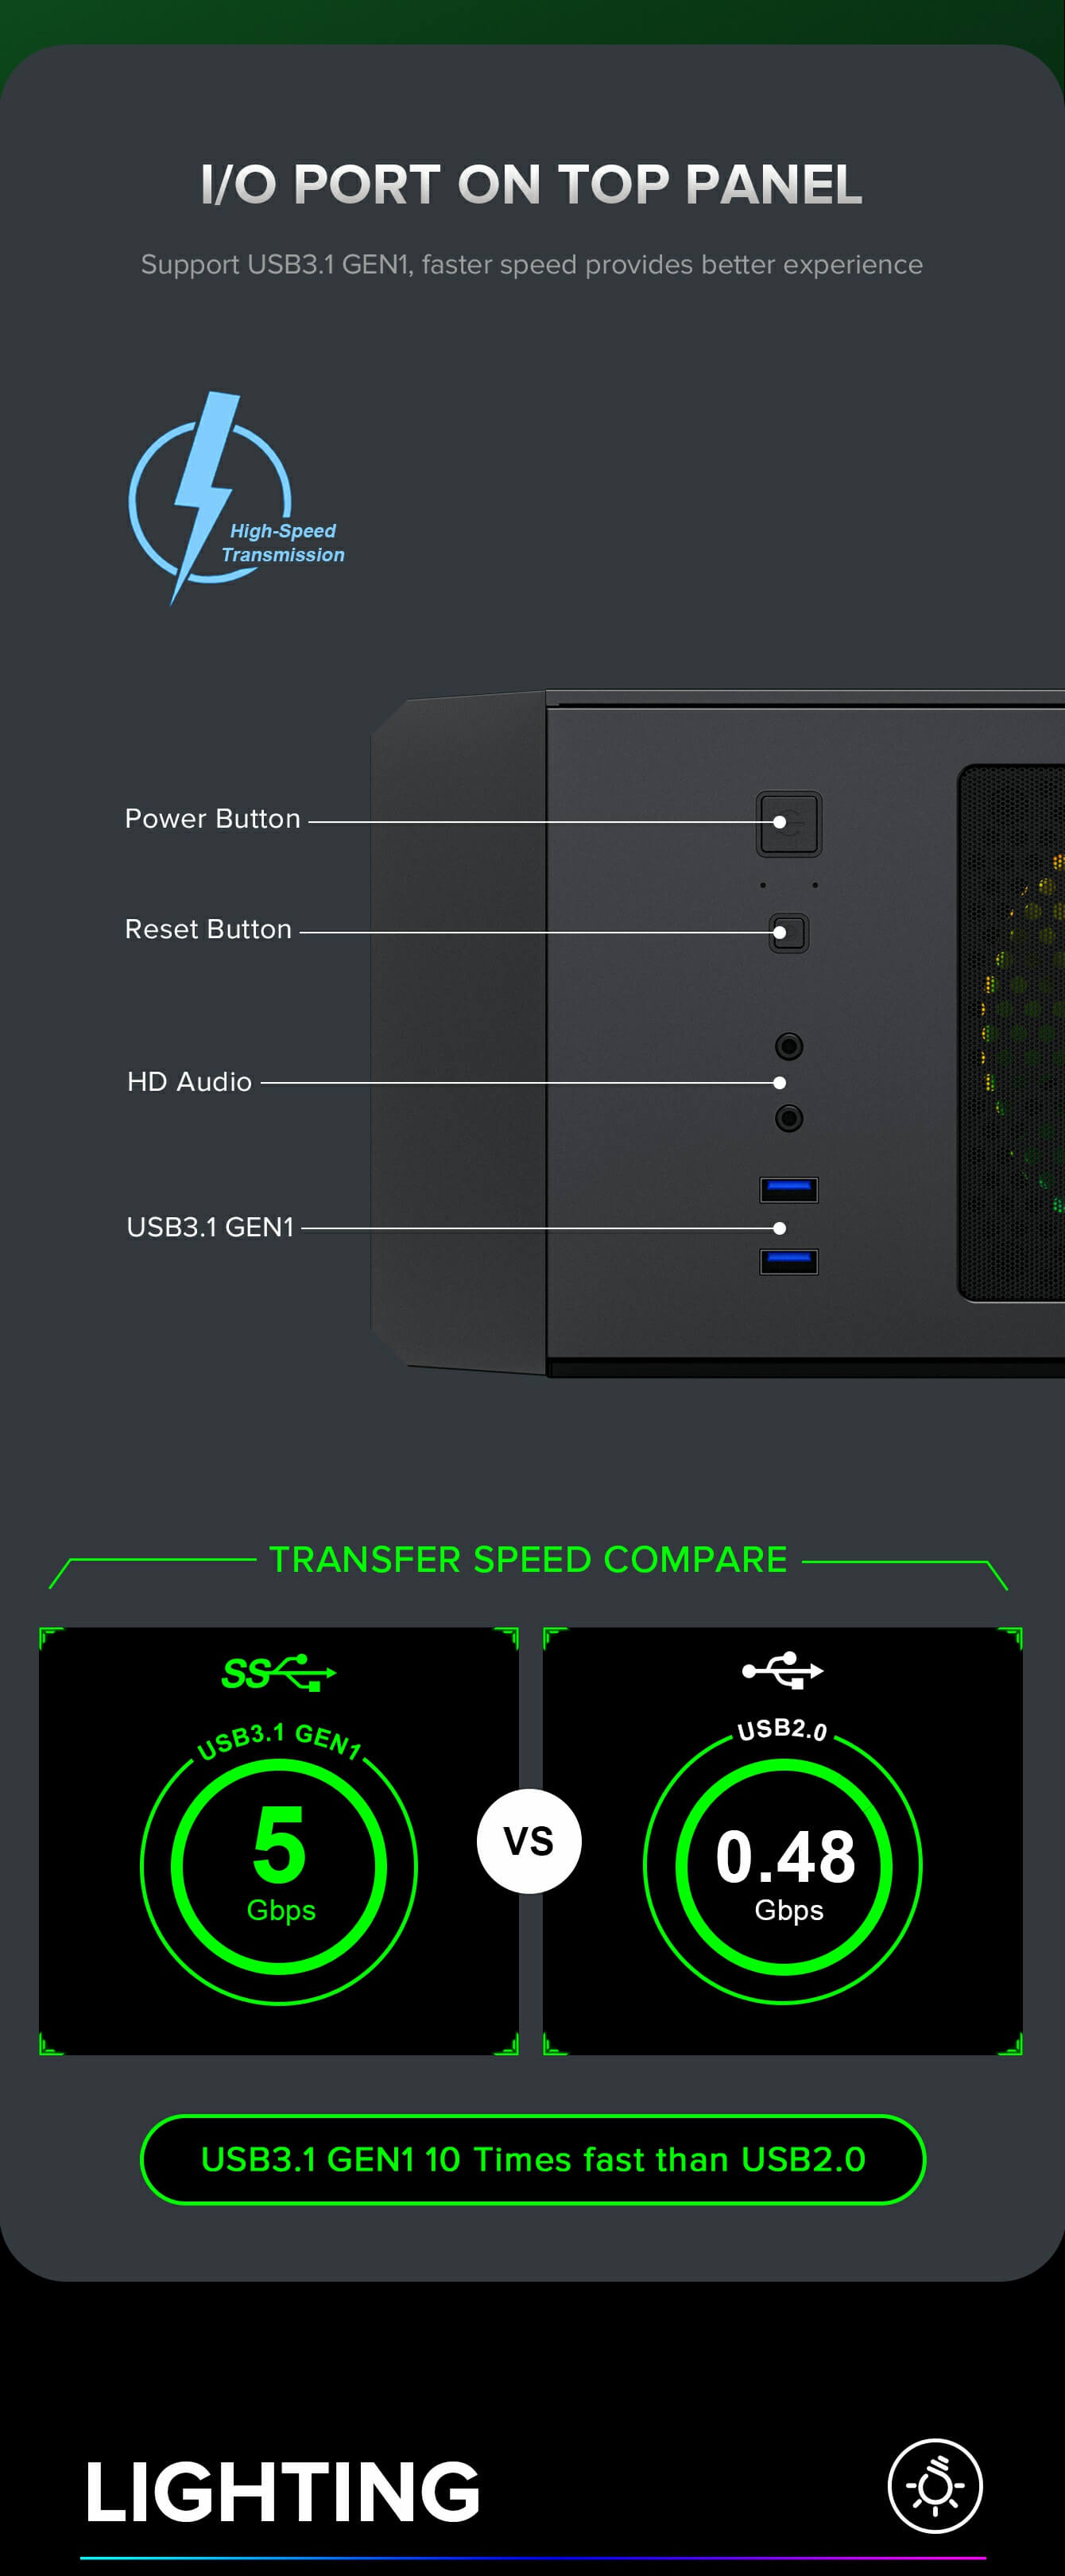1065x2576 pixels.
Task: Click the lower HD audio jack
Action: (x=789, y=1118)
